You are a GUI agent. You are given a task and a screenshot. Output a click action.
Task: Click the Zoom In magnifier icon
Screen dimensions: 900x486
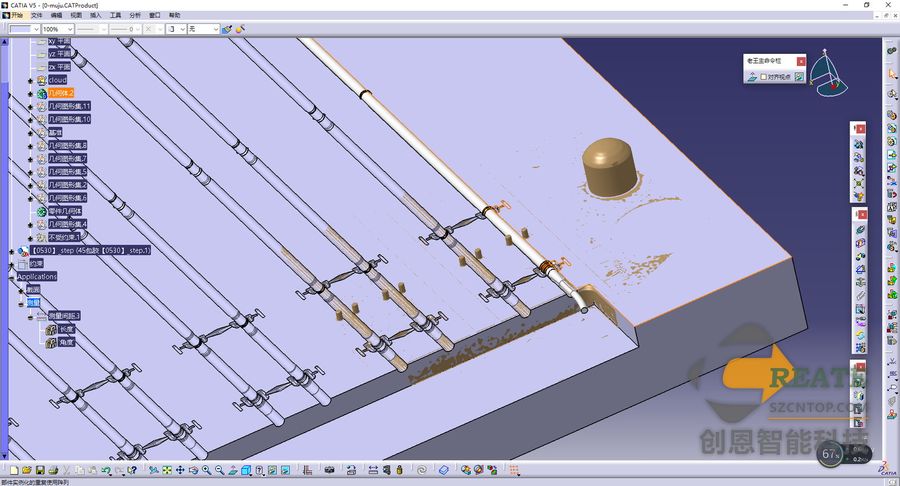tap(207, 470)
